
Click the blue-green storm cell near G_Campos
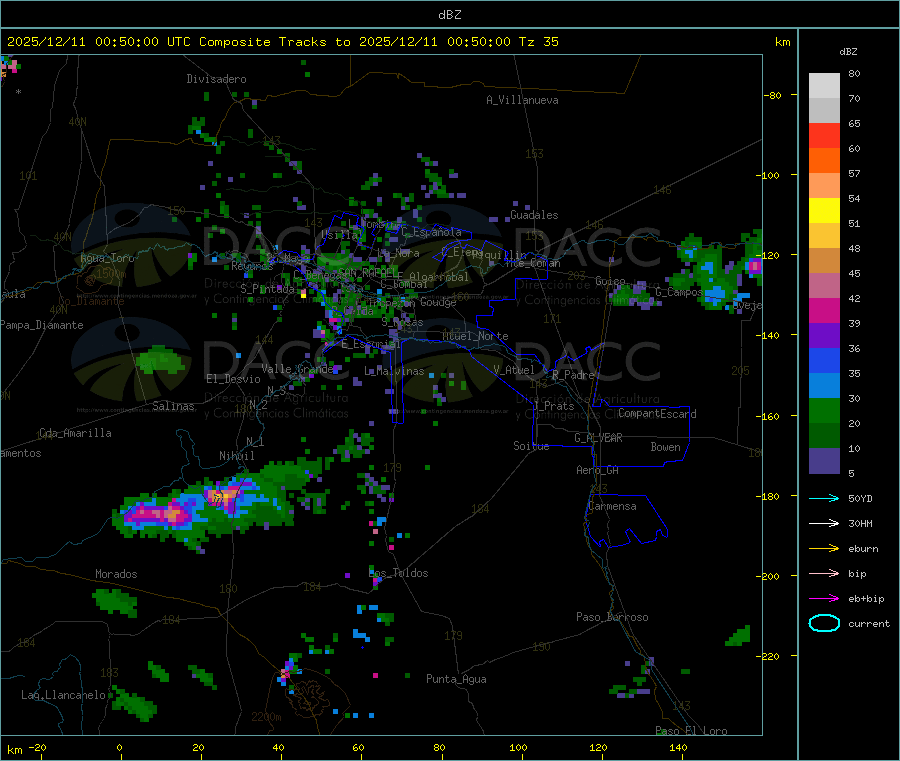point(709,275)
